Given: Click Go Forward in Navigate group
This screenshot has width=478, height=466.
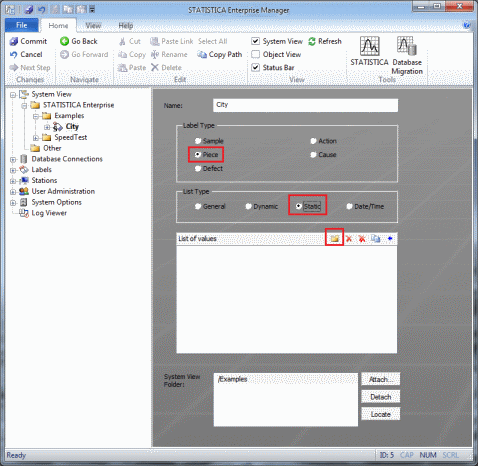Looking at the screenshot, I should [84, 54].
